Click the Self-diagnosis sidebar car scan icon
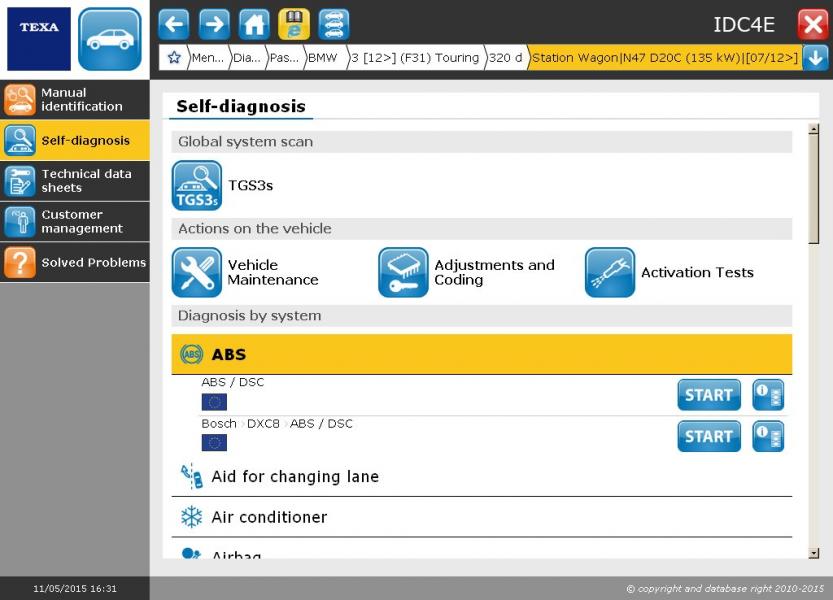 [x=20, y=140]
